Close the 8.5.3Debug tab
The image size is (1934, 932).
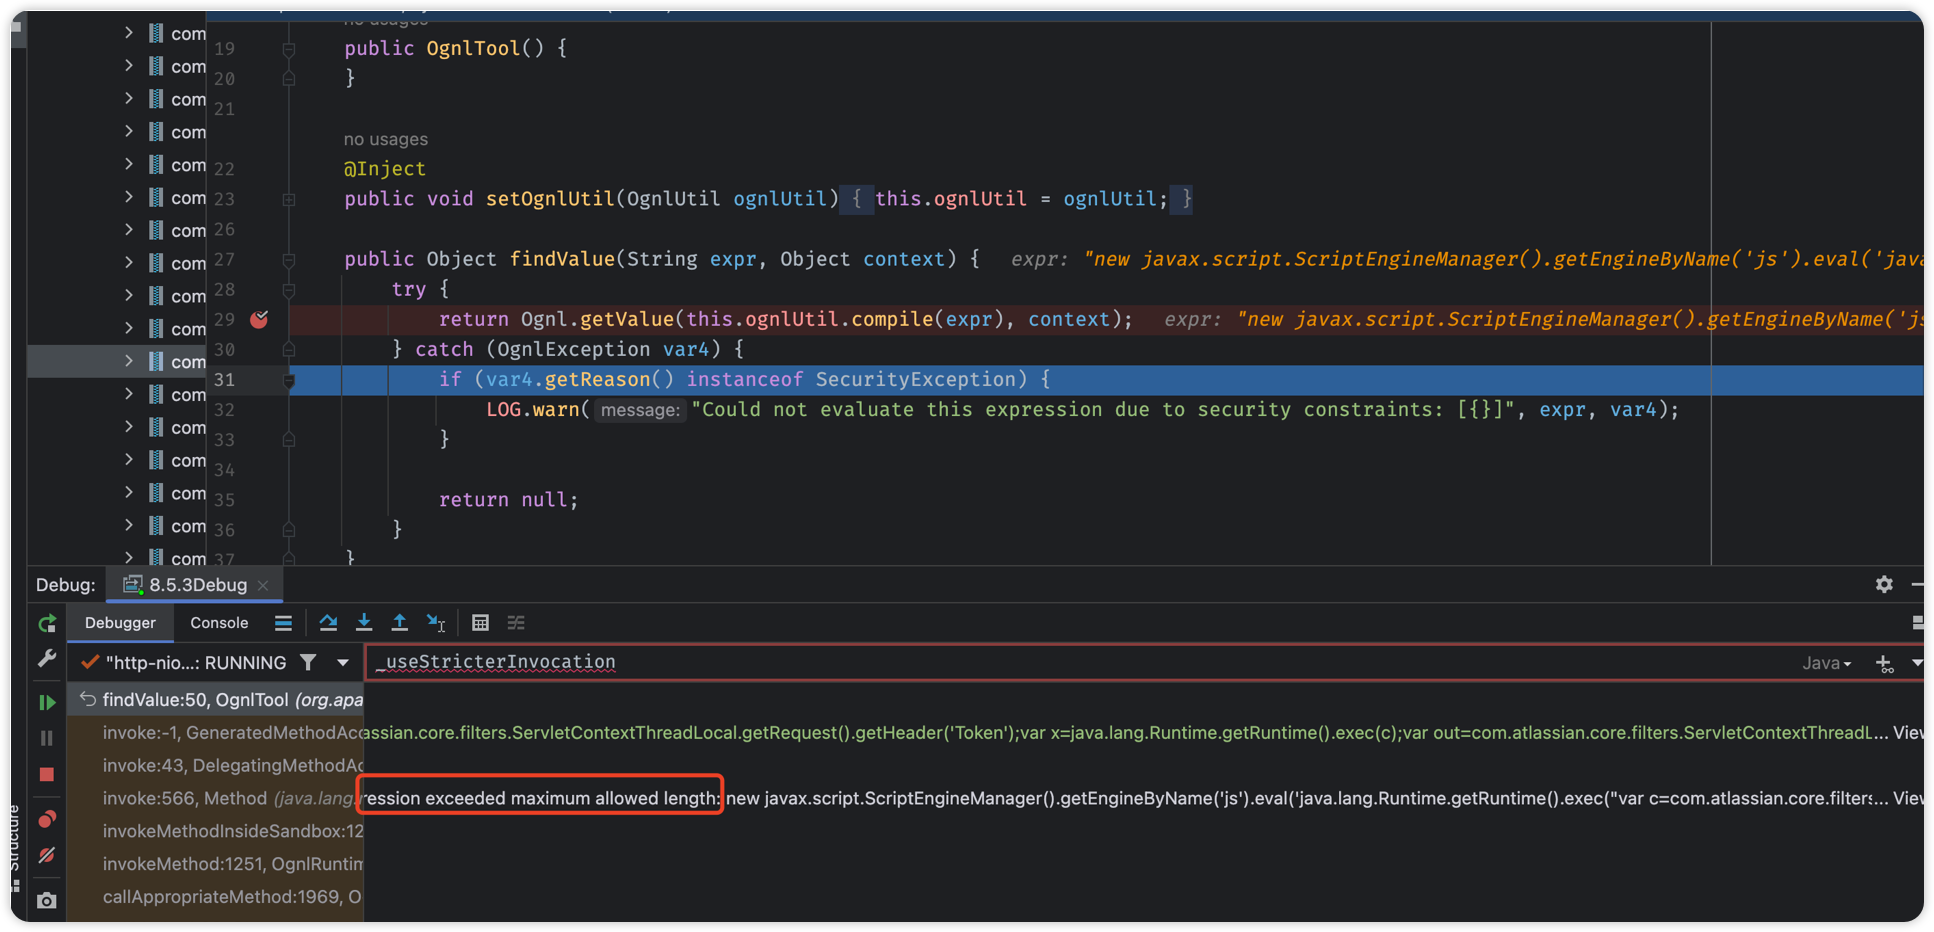click(263, 585)
